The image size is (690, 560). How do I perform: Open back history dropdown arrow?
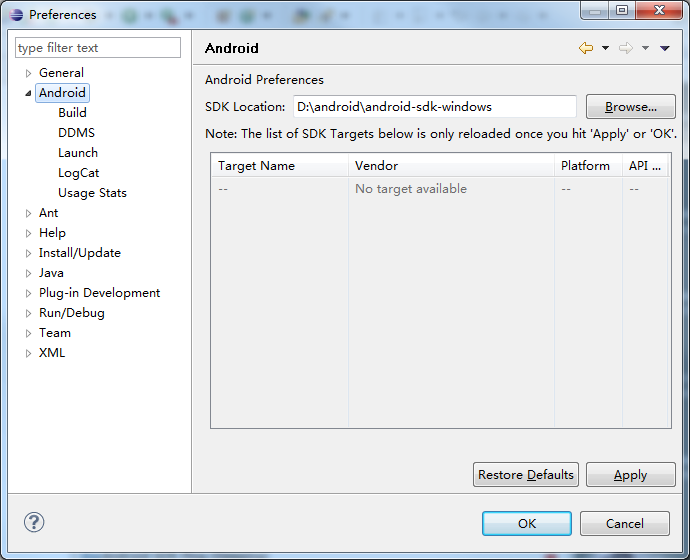click(x=606, y=48)
